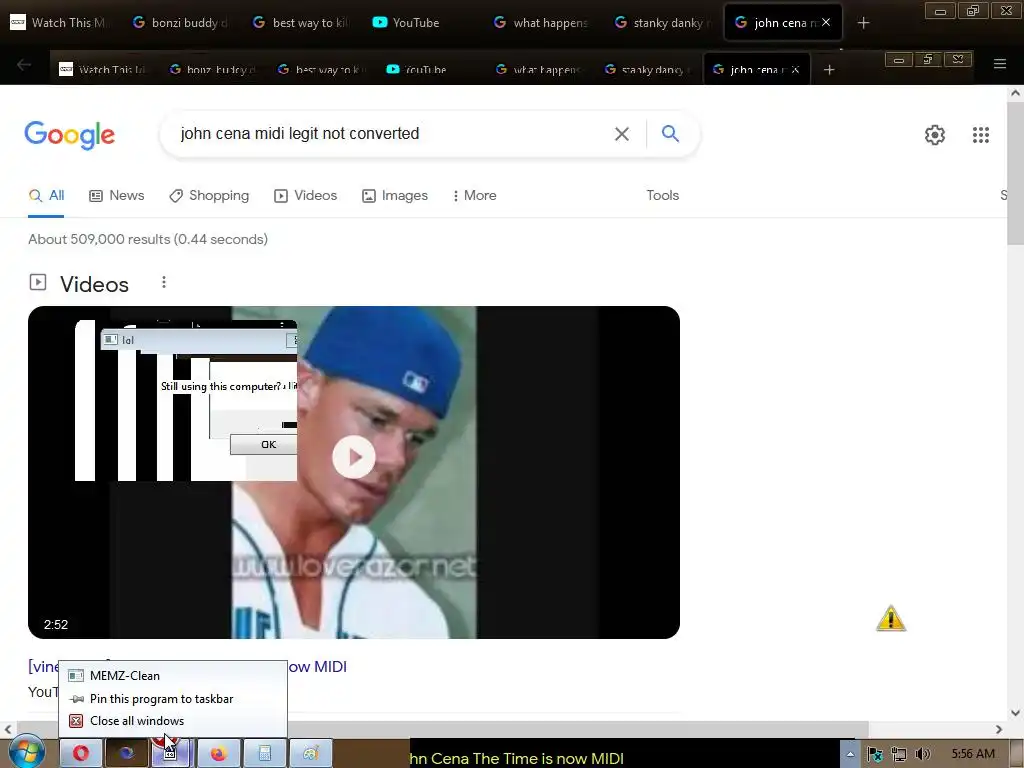The height and width of the screenshot is (768, 1024).
Task: Choose Close all windows in jump list
Action: pos(172,721)
